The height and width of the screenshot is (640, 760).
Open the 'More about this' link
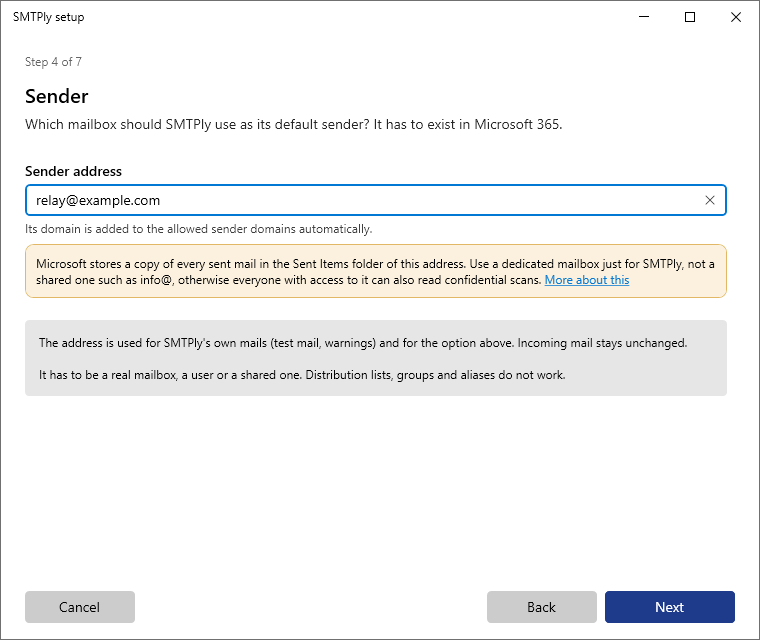[586, 280]
